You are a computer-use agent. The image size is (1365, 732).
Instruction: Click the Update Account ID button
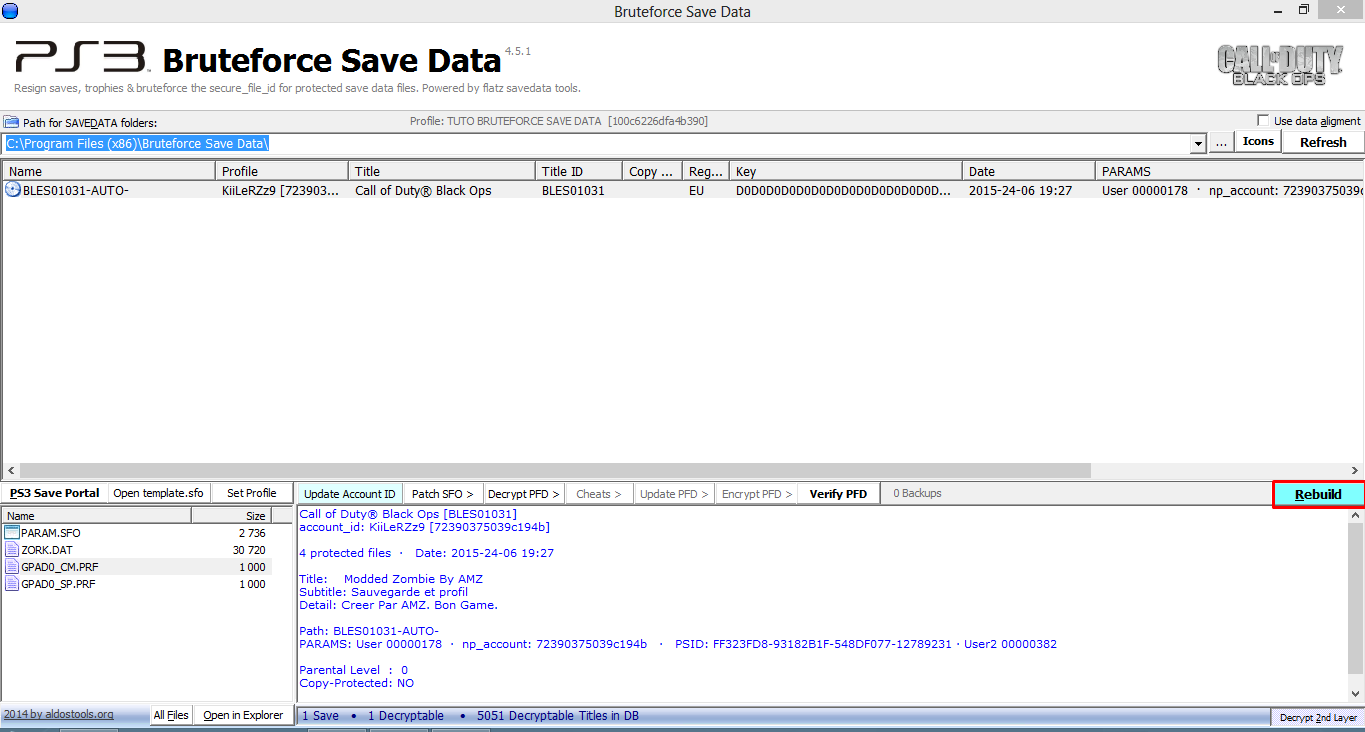[350, 494]
